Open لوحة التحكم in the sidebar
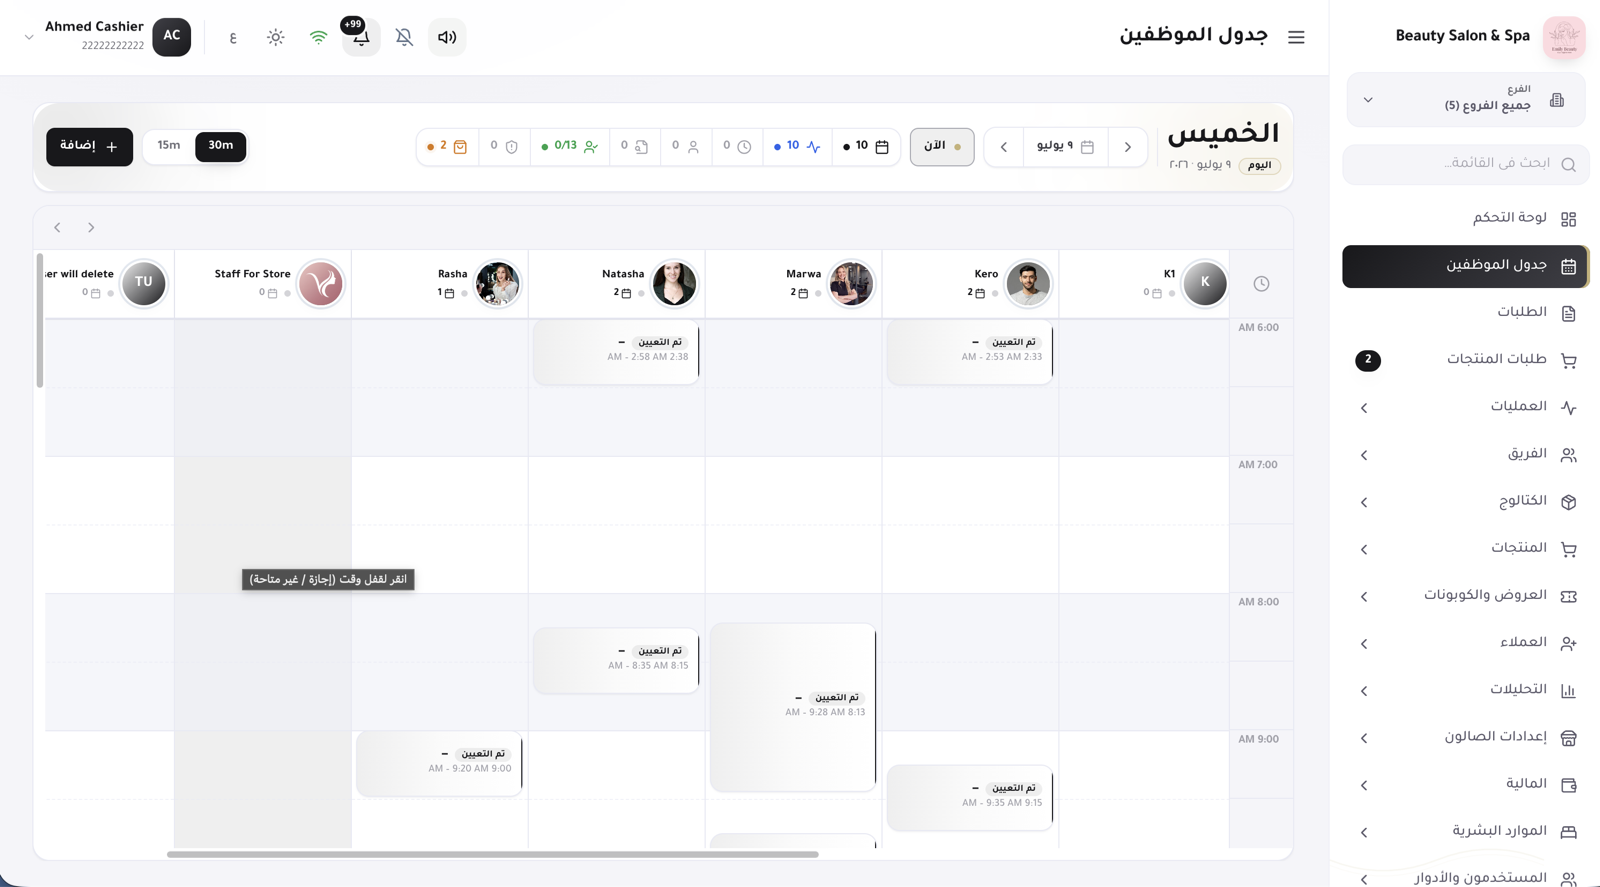1600x887 pixels. [1465, 218]
